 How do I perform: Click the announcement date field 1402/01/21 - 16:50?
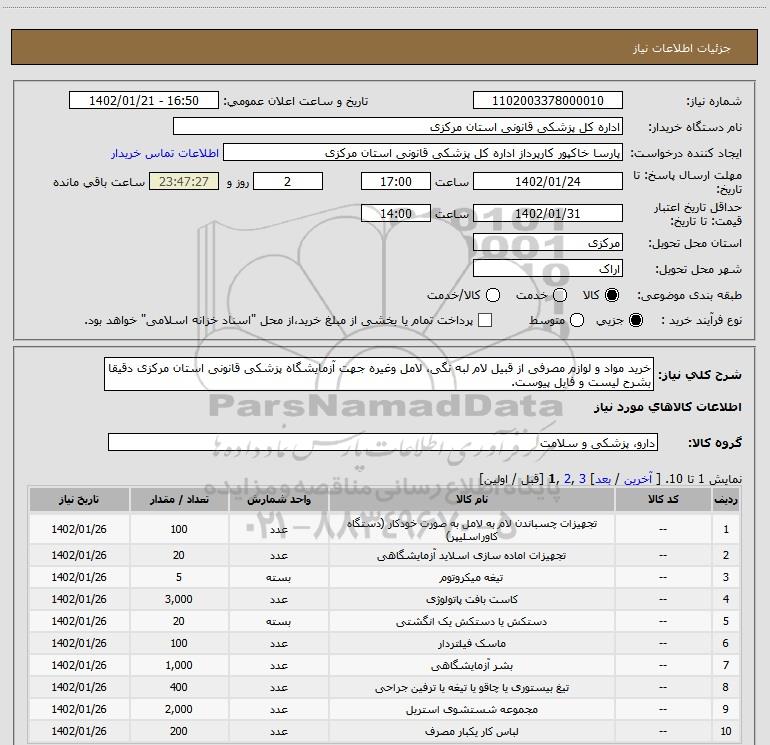coord(144,101)
